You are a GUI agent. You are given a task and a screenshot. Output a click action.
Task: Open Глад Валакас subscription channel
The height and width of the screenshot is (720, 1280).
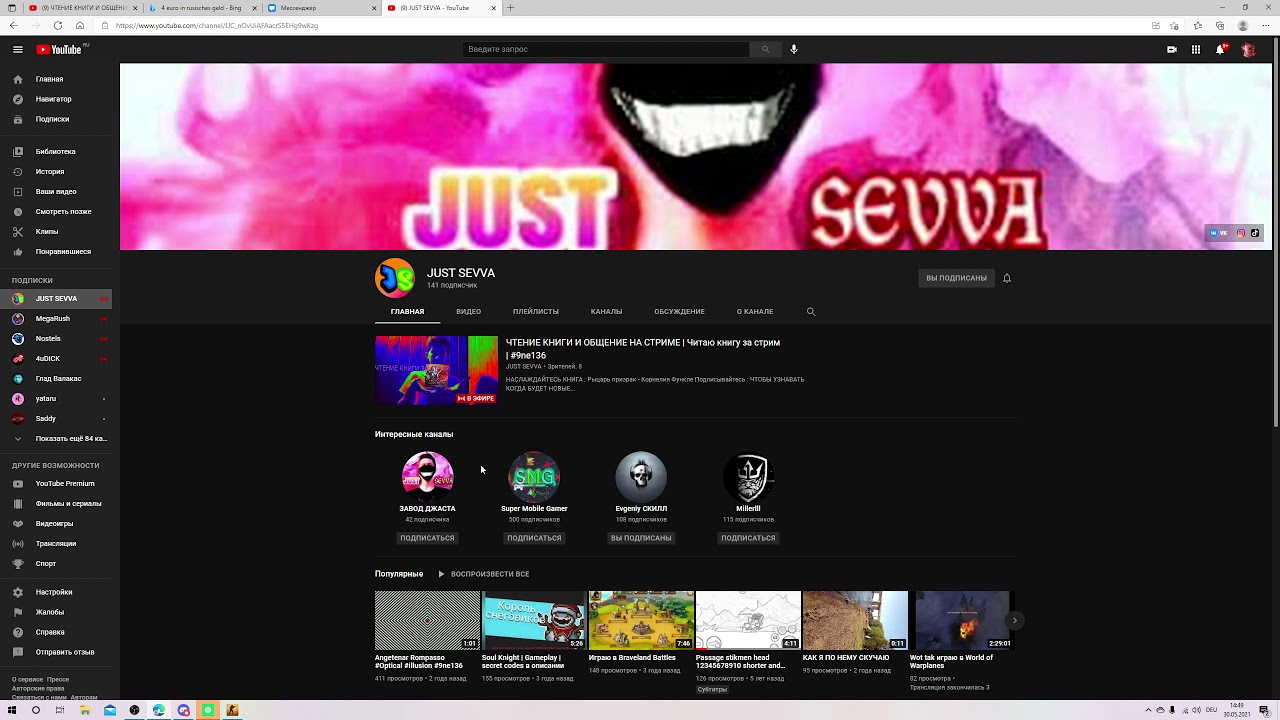56,378
